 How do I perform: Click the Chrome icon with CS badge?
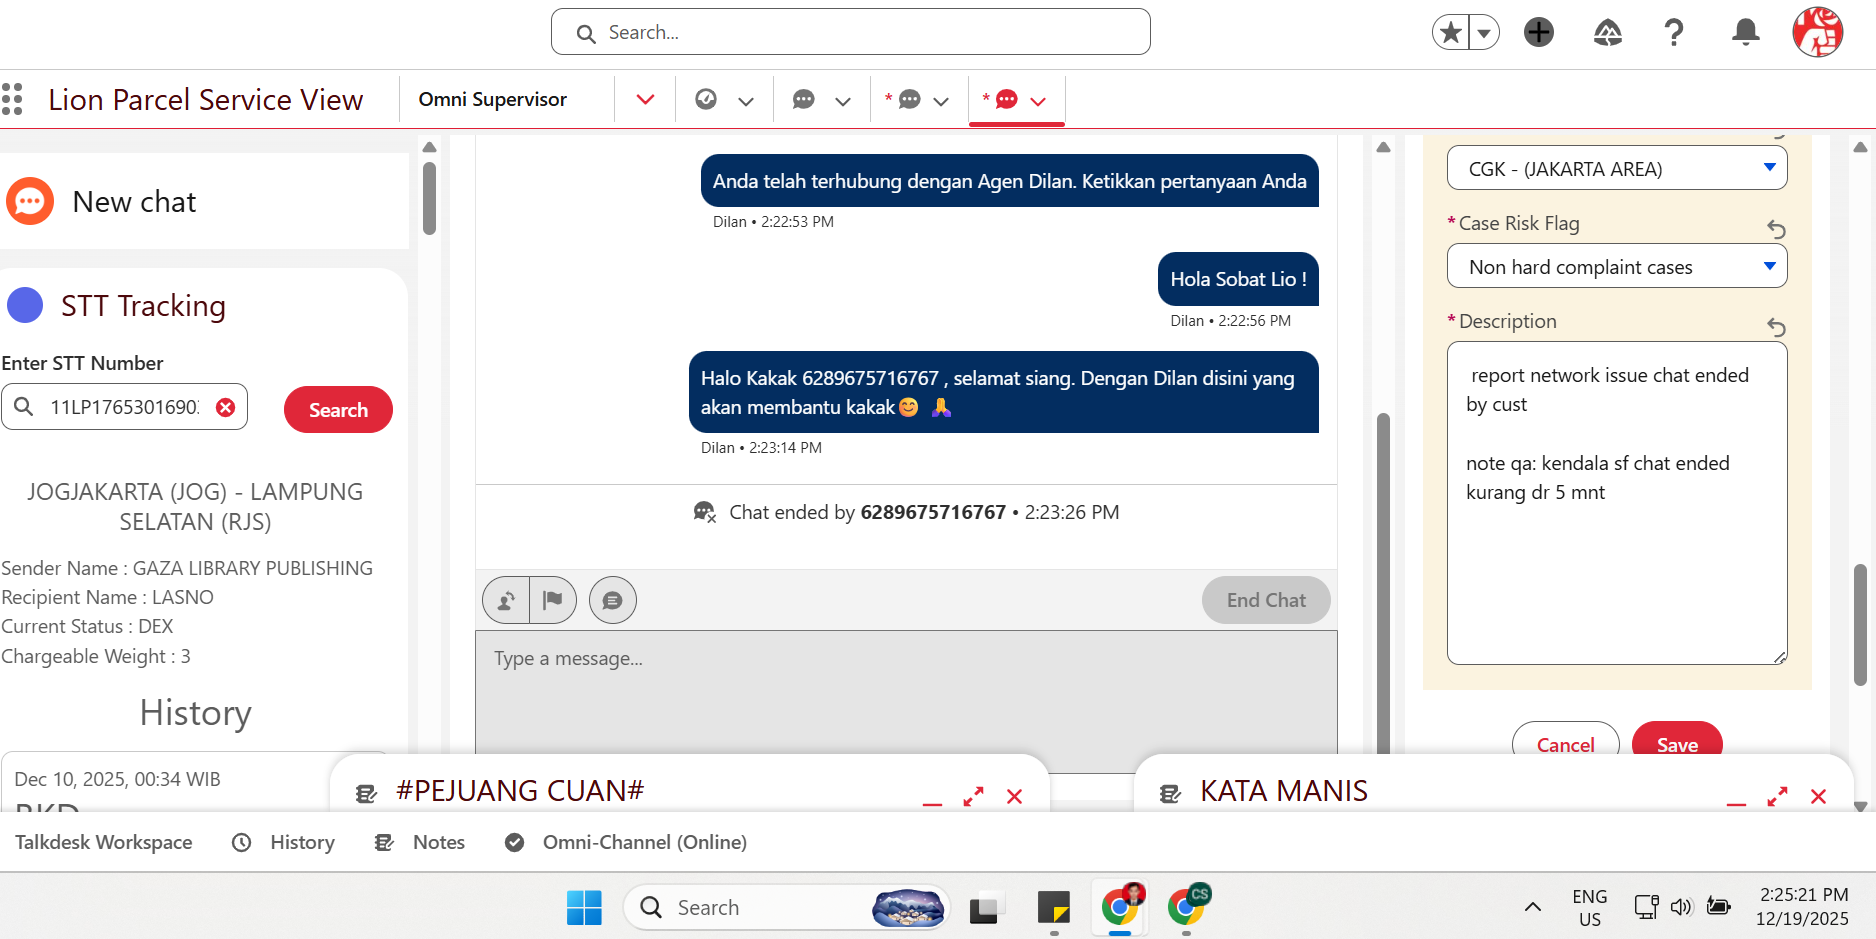1187,906
